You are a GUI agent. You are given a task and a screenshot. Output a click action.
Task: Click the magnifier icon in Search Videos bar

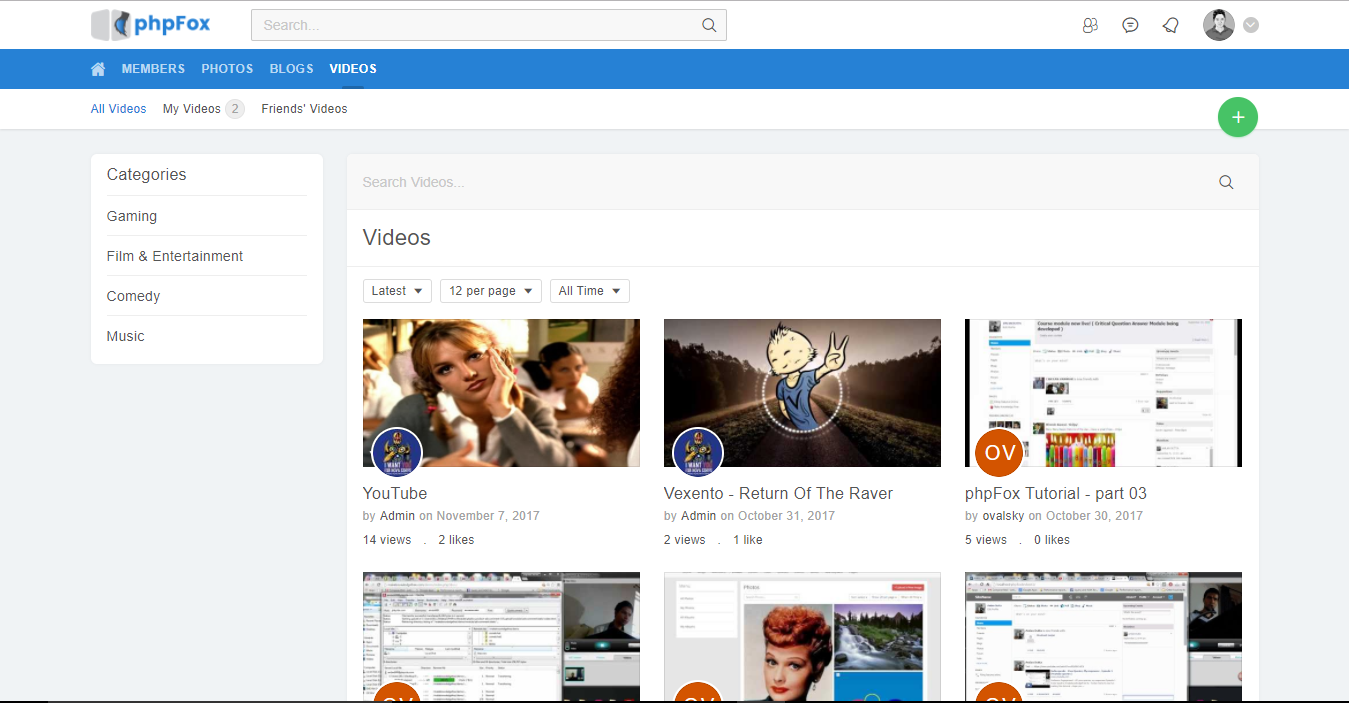point(1226,182)
